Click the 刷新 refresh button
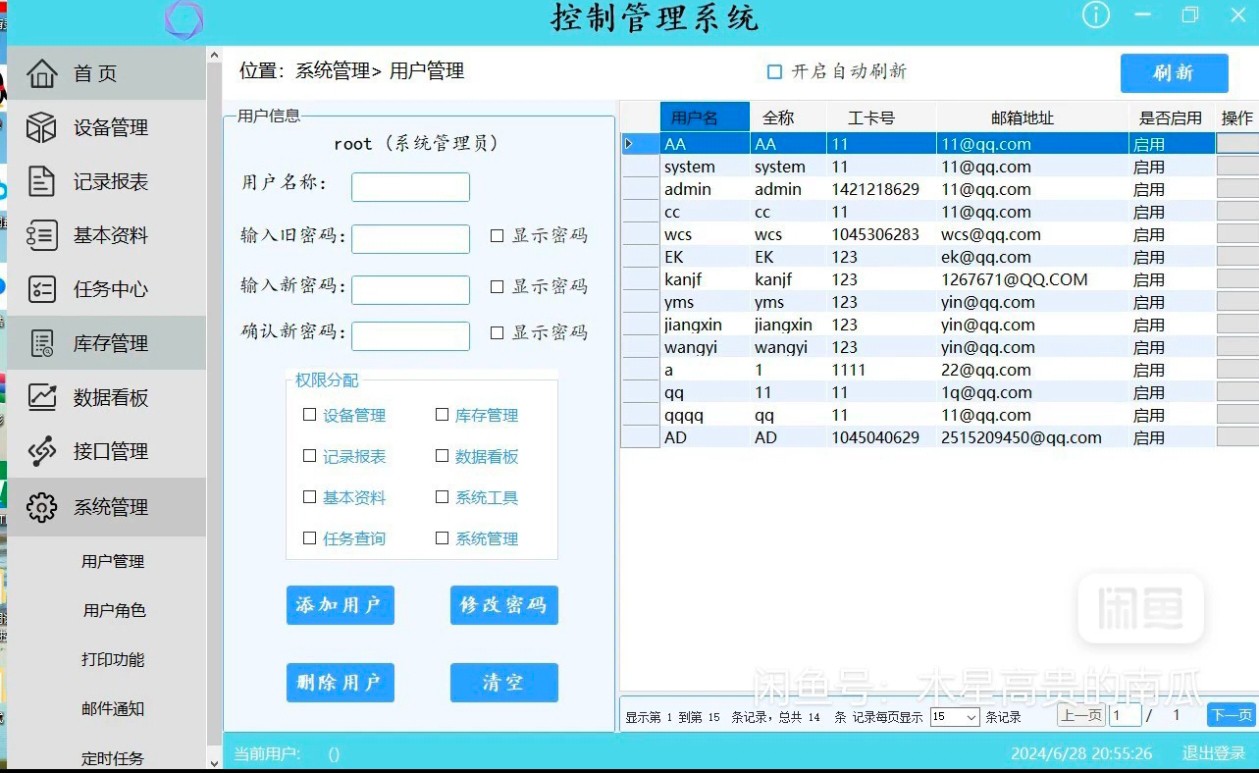The height and width of the screenshot is (773, 1259). pos(1174,73)
